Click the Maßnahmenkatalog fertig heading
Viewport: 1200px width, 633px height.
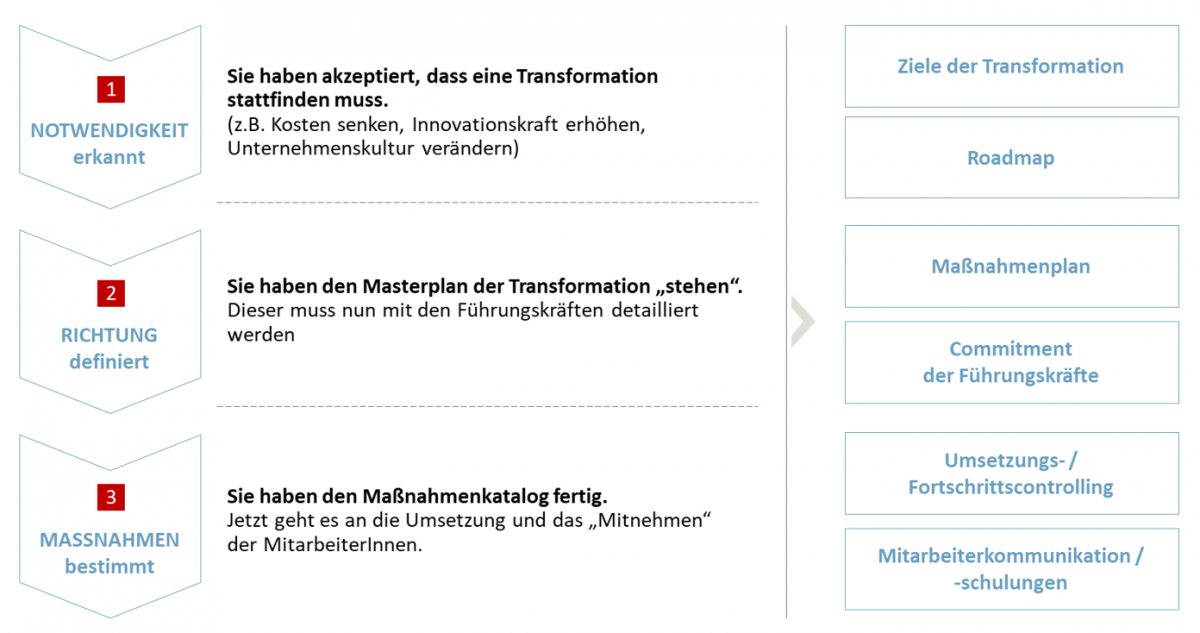tap(417, 496)
